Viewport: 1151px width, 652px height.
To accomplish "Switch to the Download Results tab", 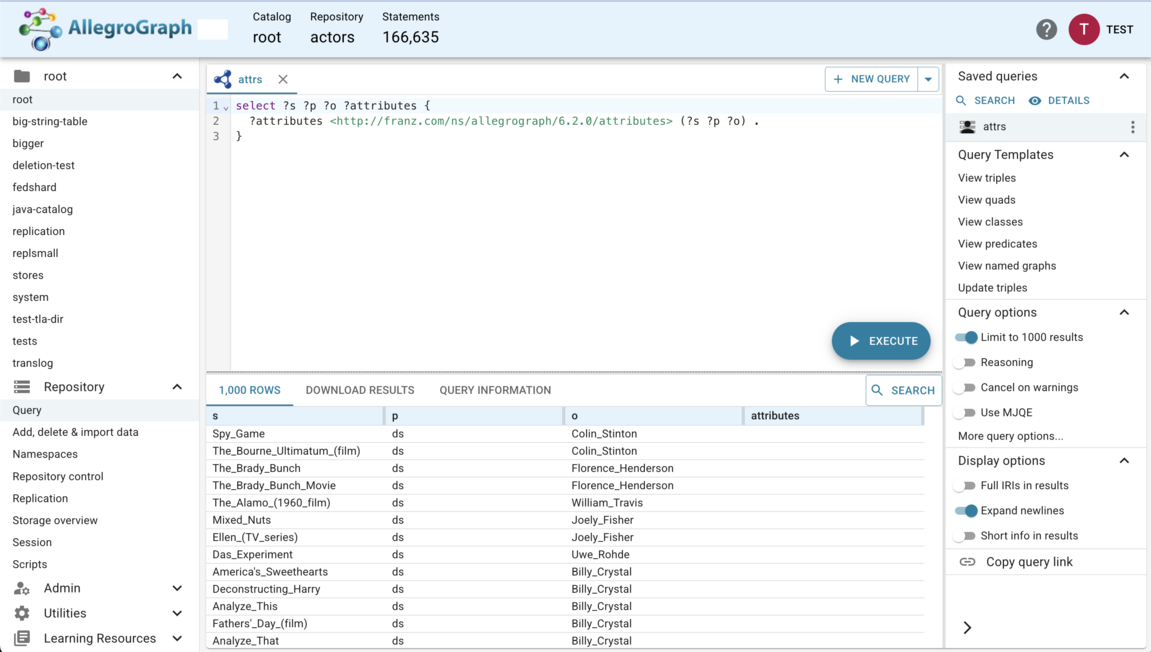I will point(359,390).
